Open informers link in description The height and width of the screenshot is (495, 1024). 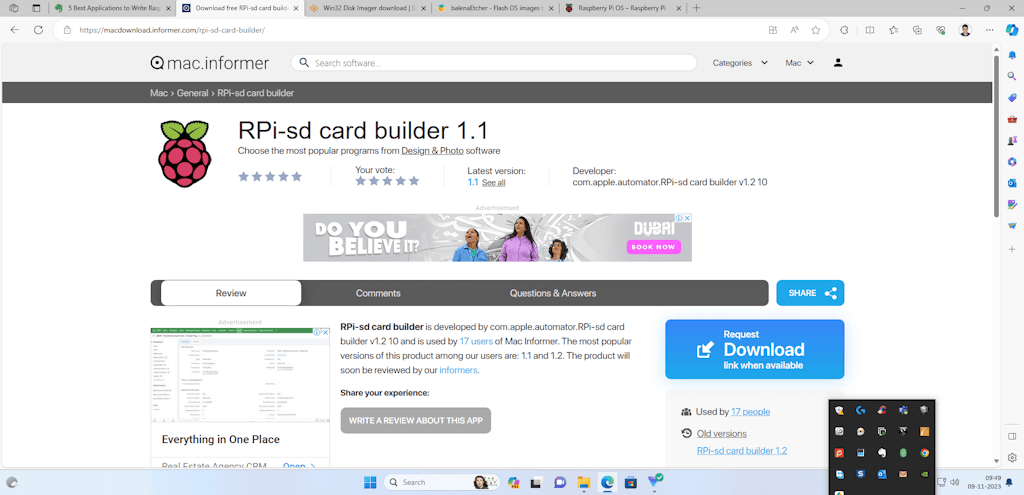458,370
